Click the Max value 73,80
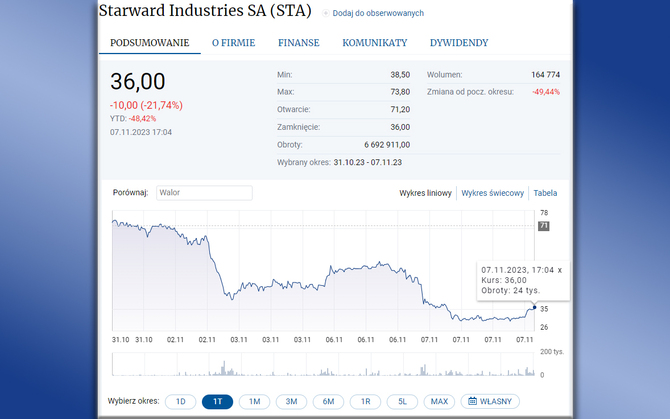Viewport: 670px width, 419px height. 400,92
